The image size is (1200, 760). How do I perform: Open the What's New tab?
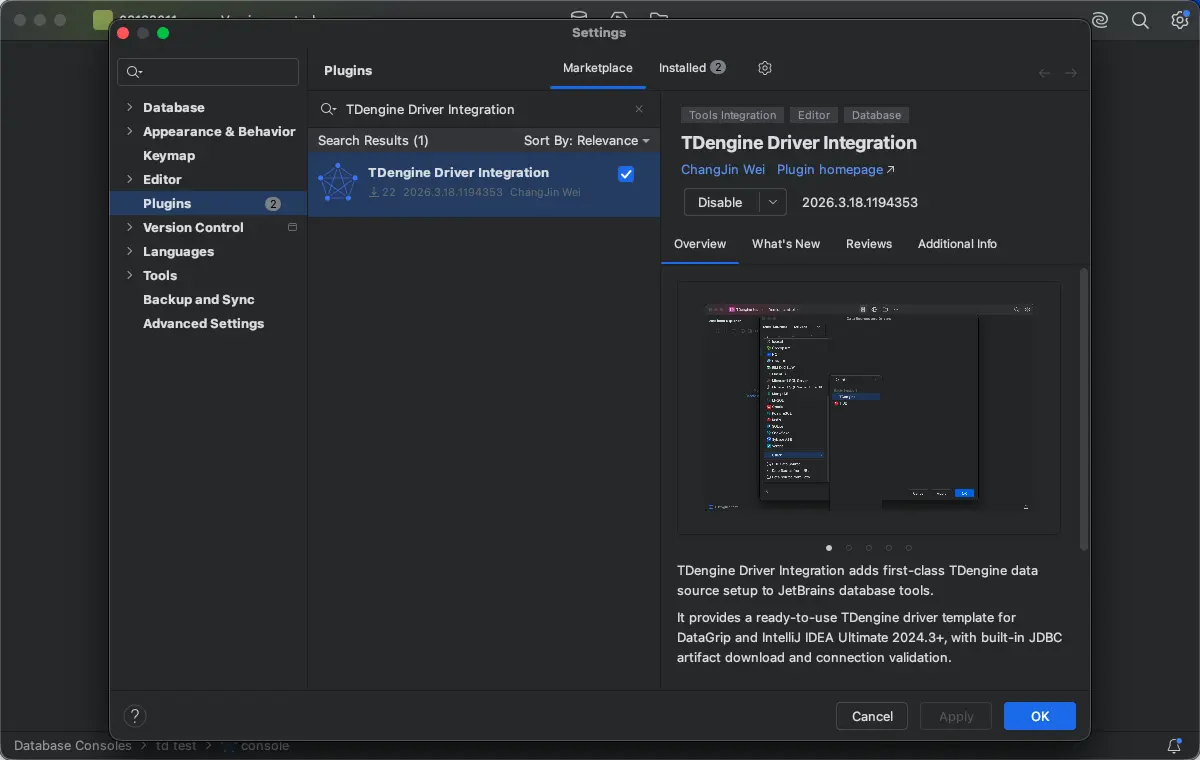coord(786,244)
